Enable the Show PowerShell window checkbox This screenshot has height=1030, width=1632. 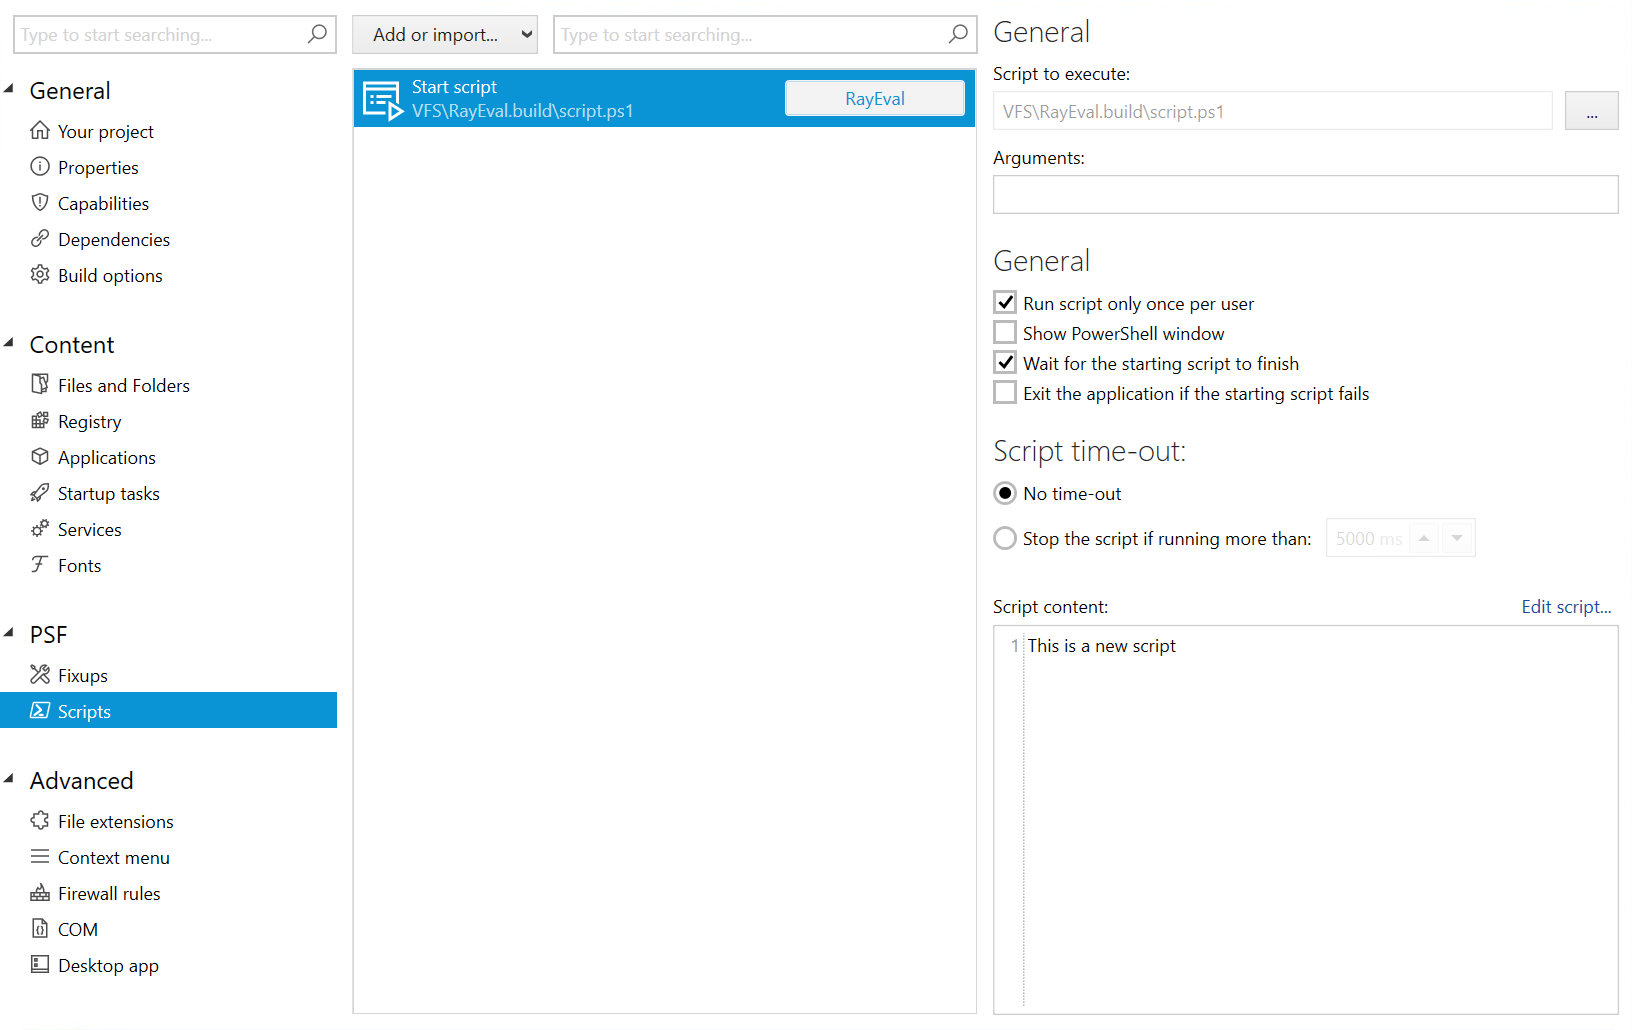(x=1005, y=332)
